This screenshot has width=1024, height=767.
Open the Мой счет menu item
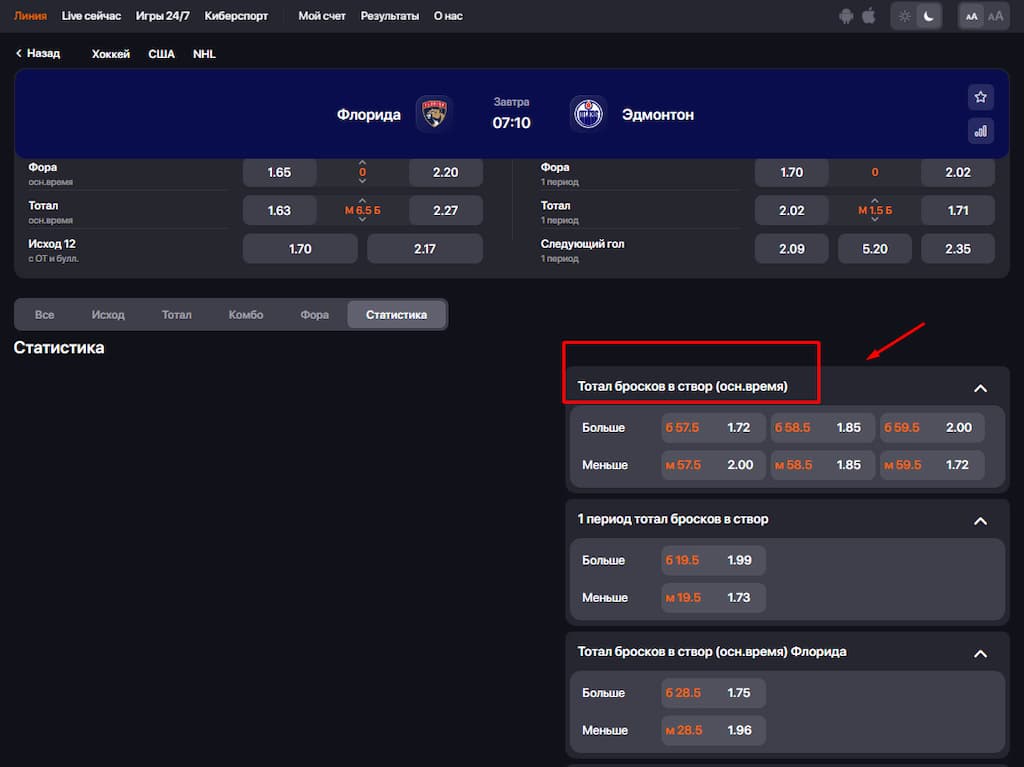coord(322,16)
